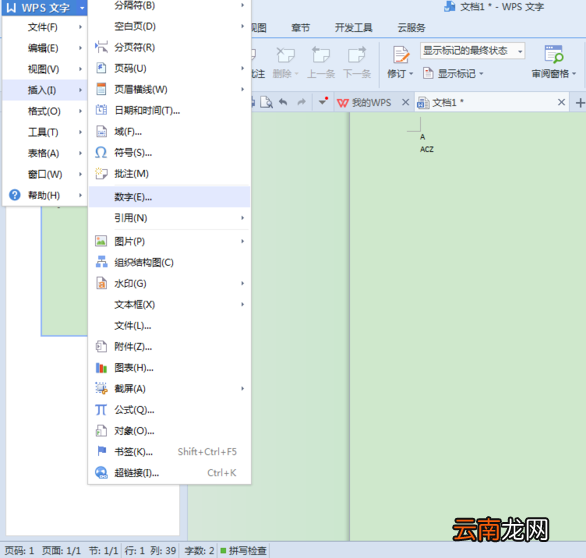Click the Track Changes (修订) icon
This screenshot has width=586, height=558.
tap(401, 55)
